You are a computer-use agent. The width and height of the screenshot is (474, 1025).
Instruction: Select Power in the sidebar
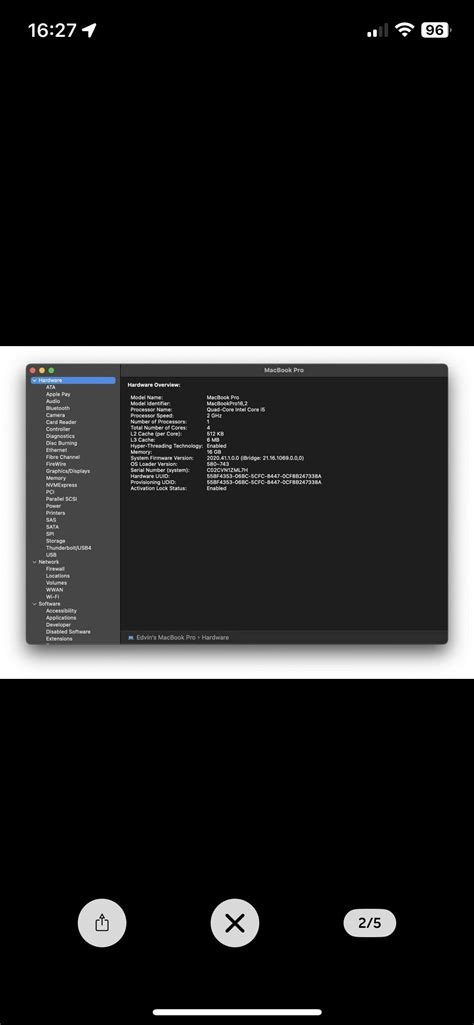tap(54, 506)
